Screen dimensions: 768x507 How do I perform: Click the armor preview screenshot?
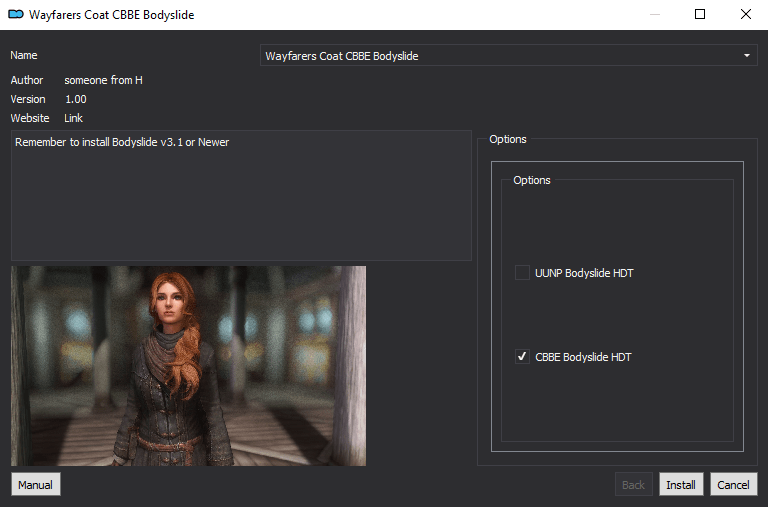[189, 366]
